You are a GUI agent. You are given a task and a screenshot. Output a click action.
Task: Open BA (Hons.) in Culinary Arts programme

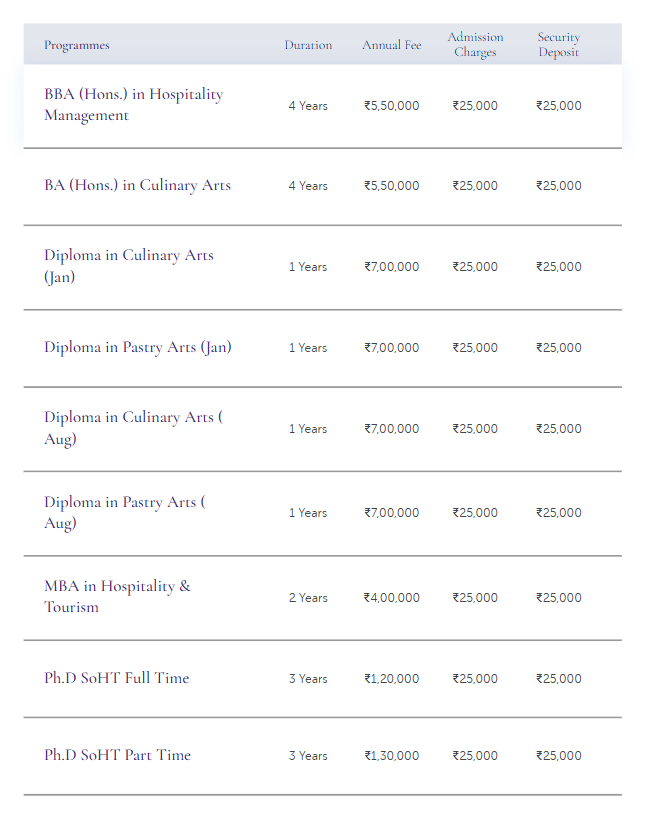click(x=137, y=185)
